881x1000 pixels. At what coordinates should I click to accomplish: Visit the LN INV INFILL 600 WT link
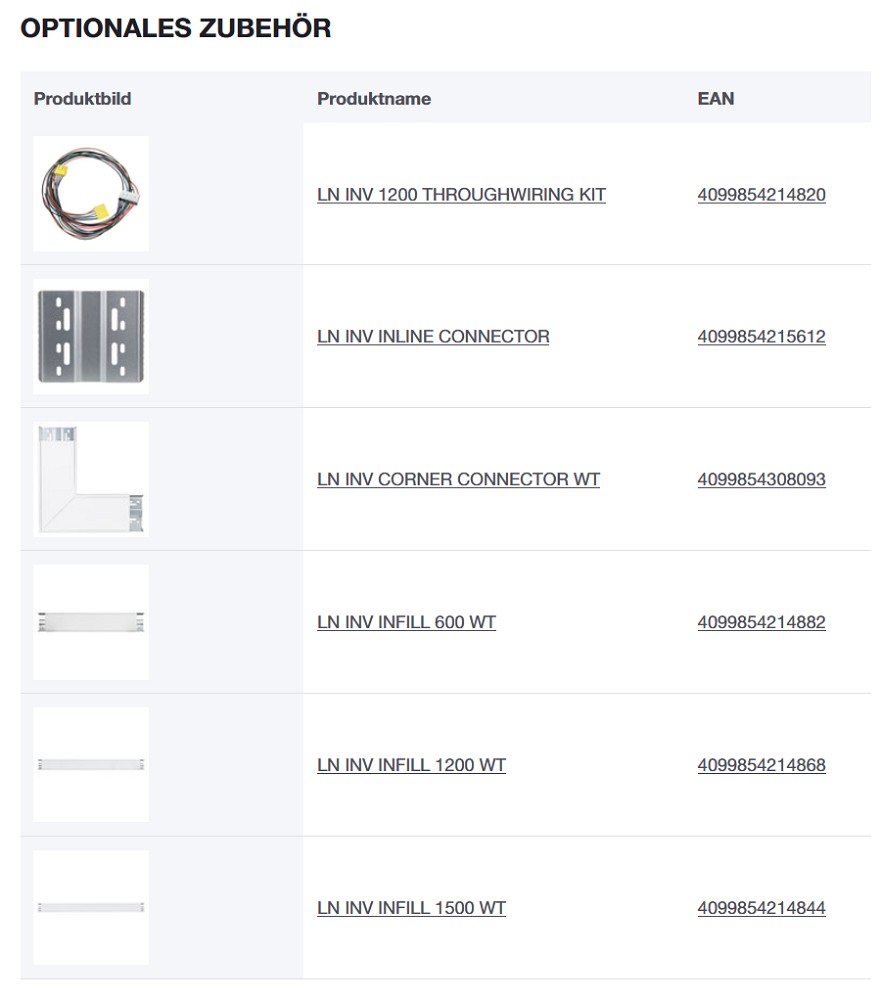pyautogui.click(x=406, y=622)
